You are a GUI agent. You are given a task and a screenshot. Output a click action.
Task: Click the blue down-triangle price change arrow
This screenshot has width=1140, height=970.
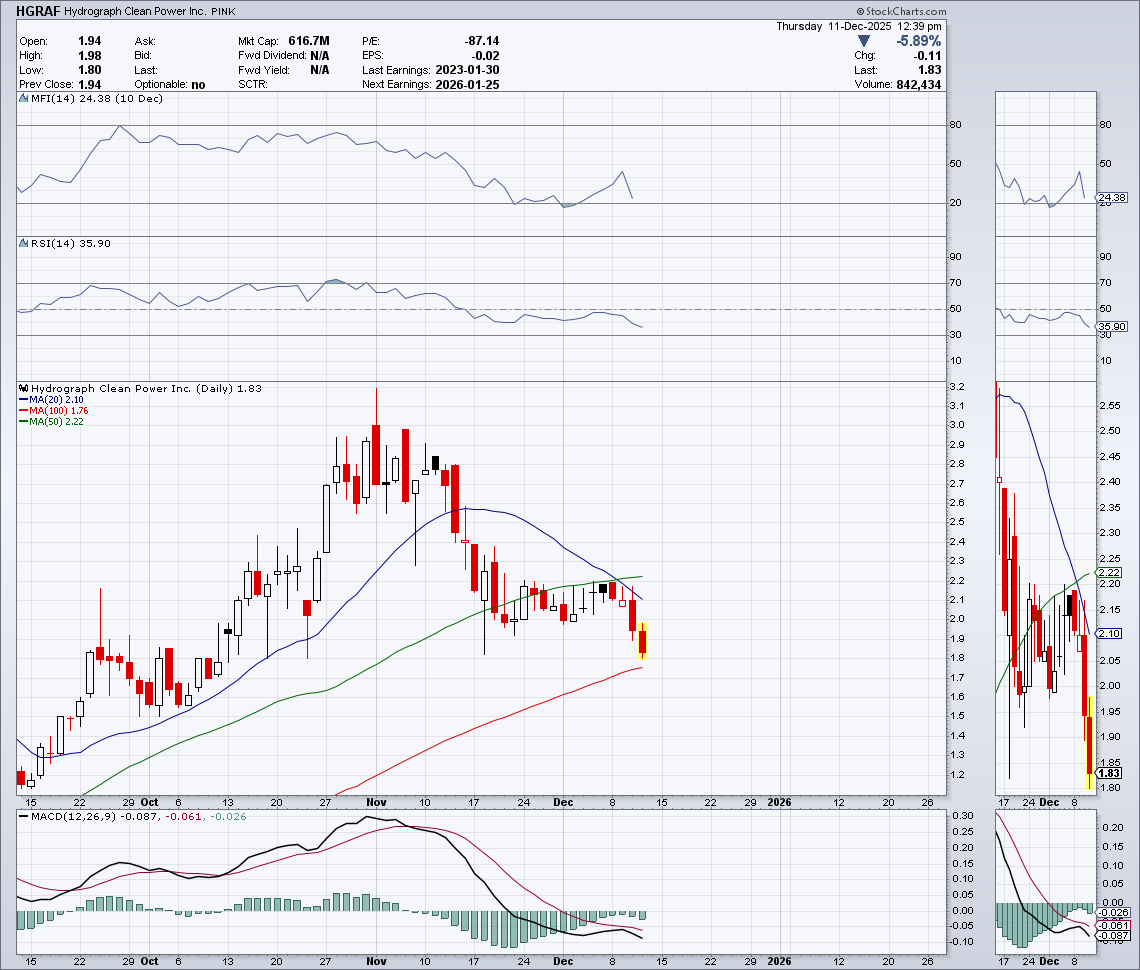864,41
